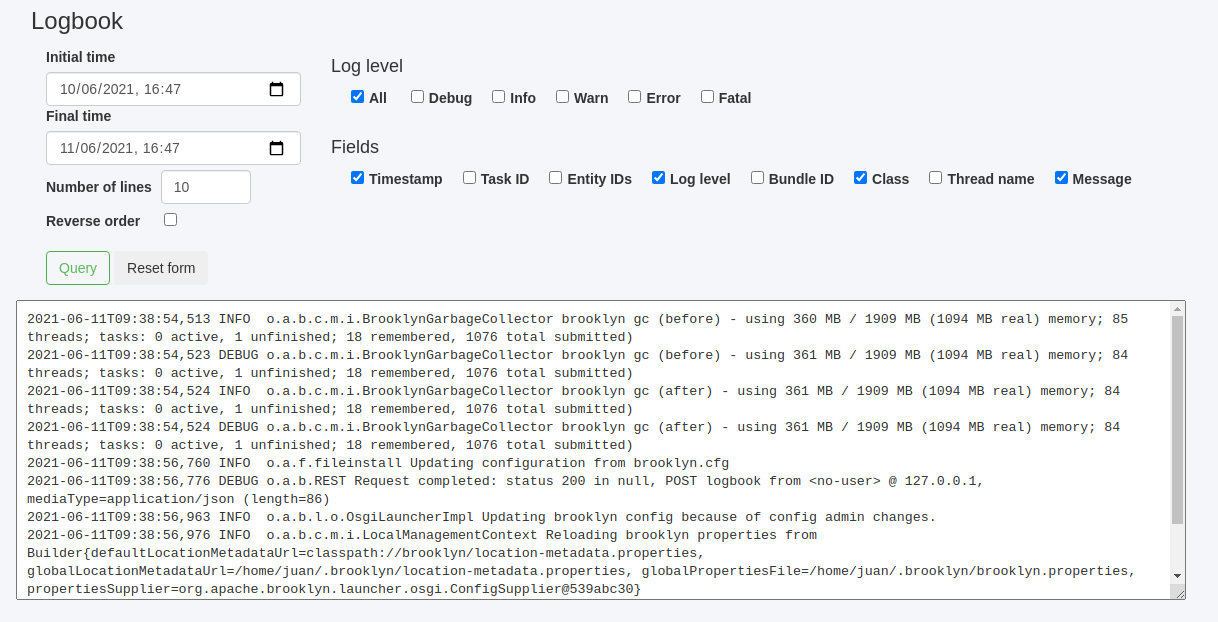Viewport: 1218px width, 622px height.
Task: Click the Fields section heading
Action: [x=355, y=147]
